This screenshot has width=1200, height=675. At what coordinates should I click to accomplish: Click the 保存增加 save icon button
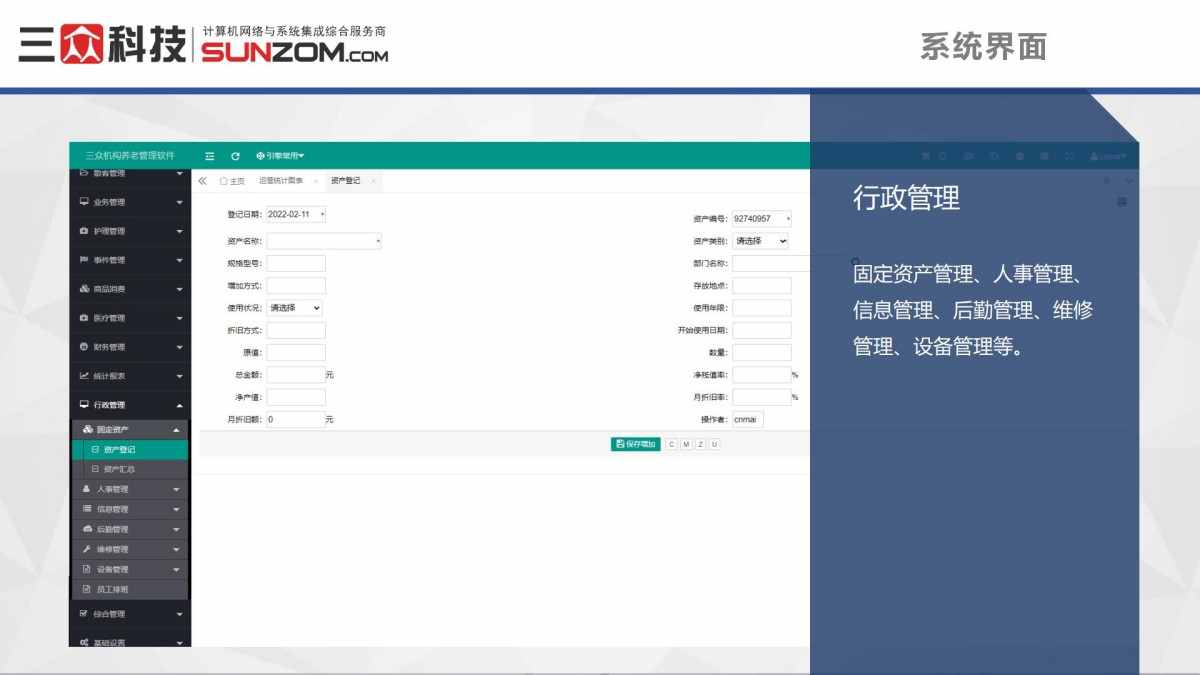click(622, 444)
